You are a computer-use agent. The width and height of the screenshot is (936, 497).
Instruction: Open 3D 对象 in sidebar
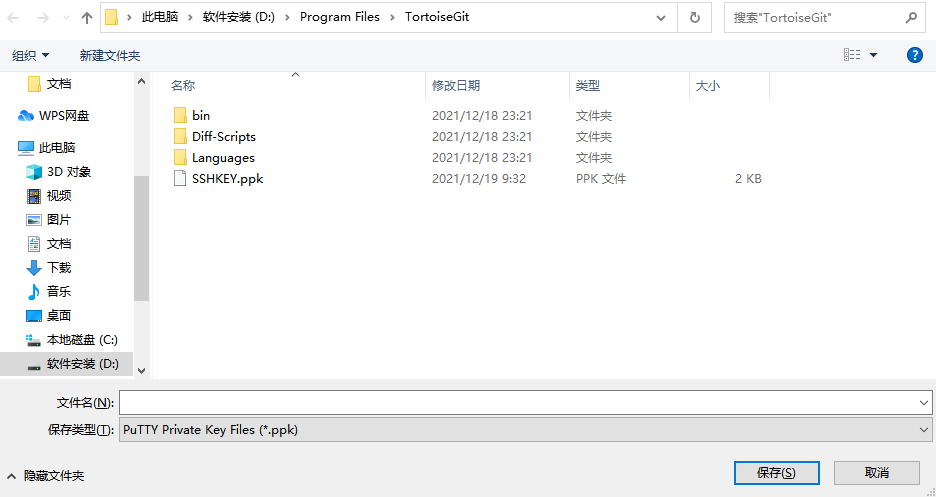(69, 172)
